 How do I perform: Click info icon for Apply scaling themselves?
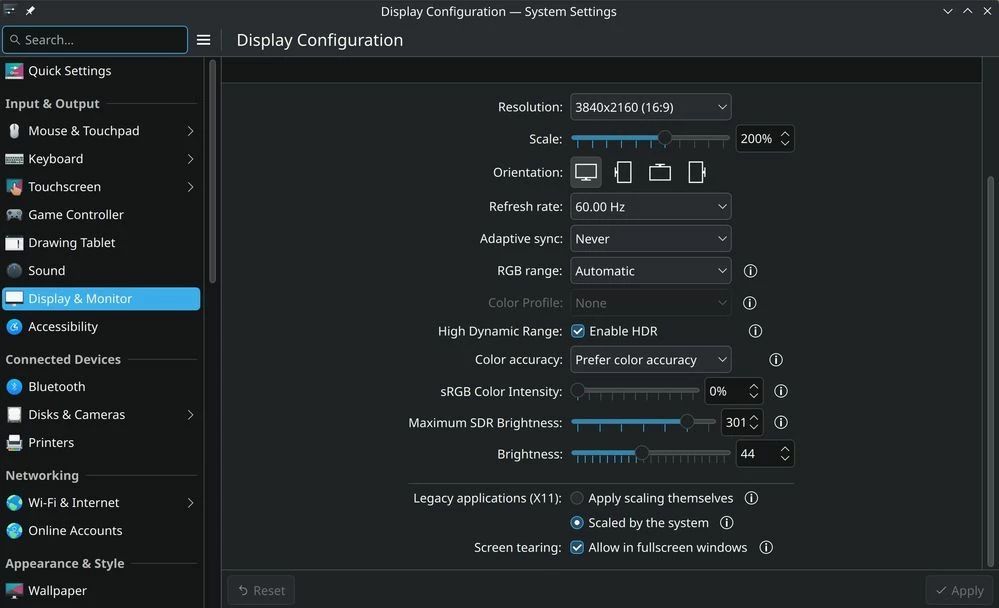[752, 498]
